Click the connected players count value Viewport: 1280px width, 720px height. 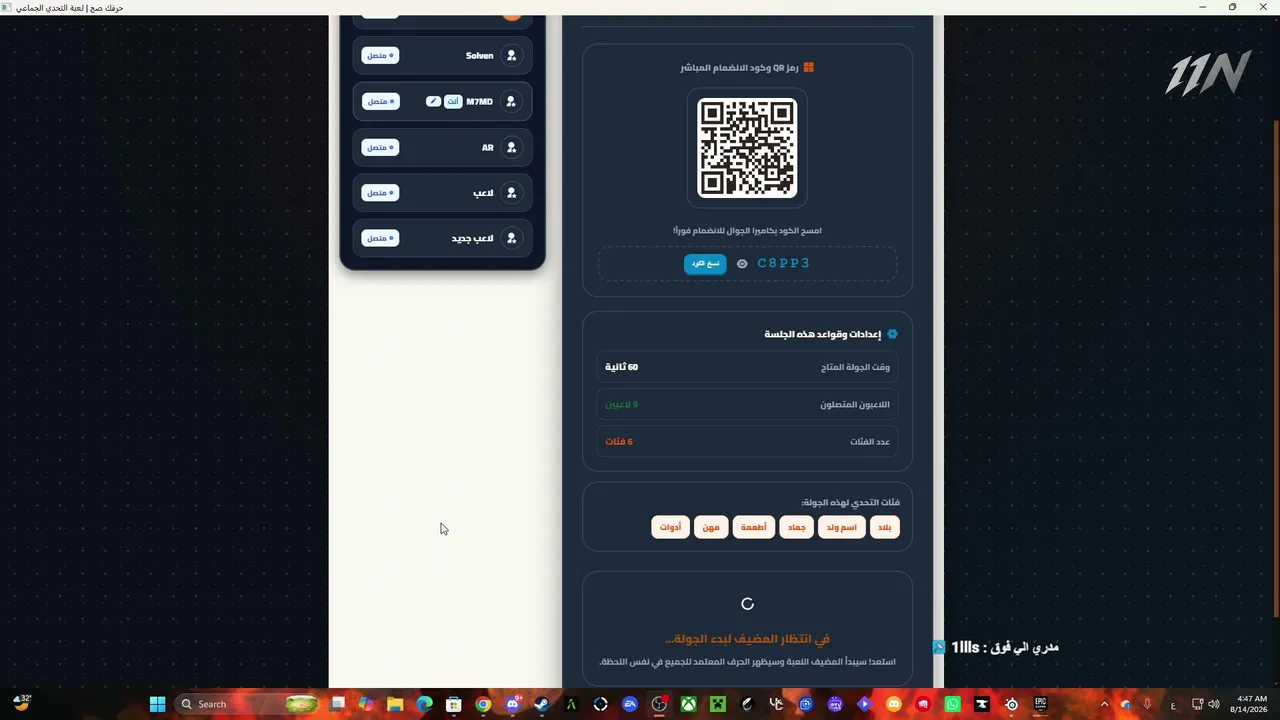click(621, 404)
